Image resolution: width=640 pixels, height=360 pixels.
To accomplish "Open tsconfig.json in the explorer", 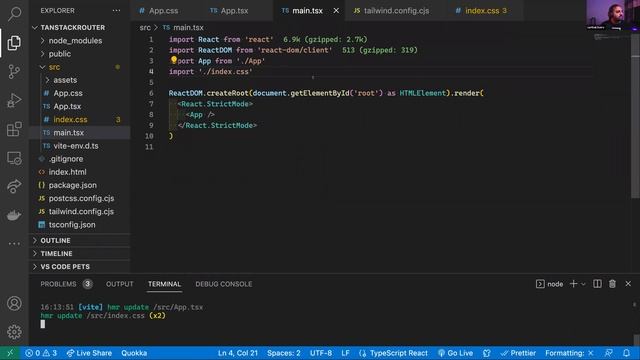I will click(x=80, y=224).
